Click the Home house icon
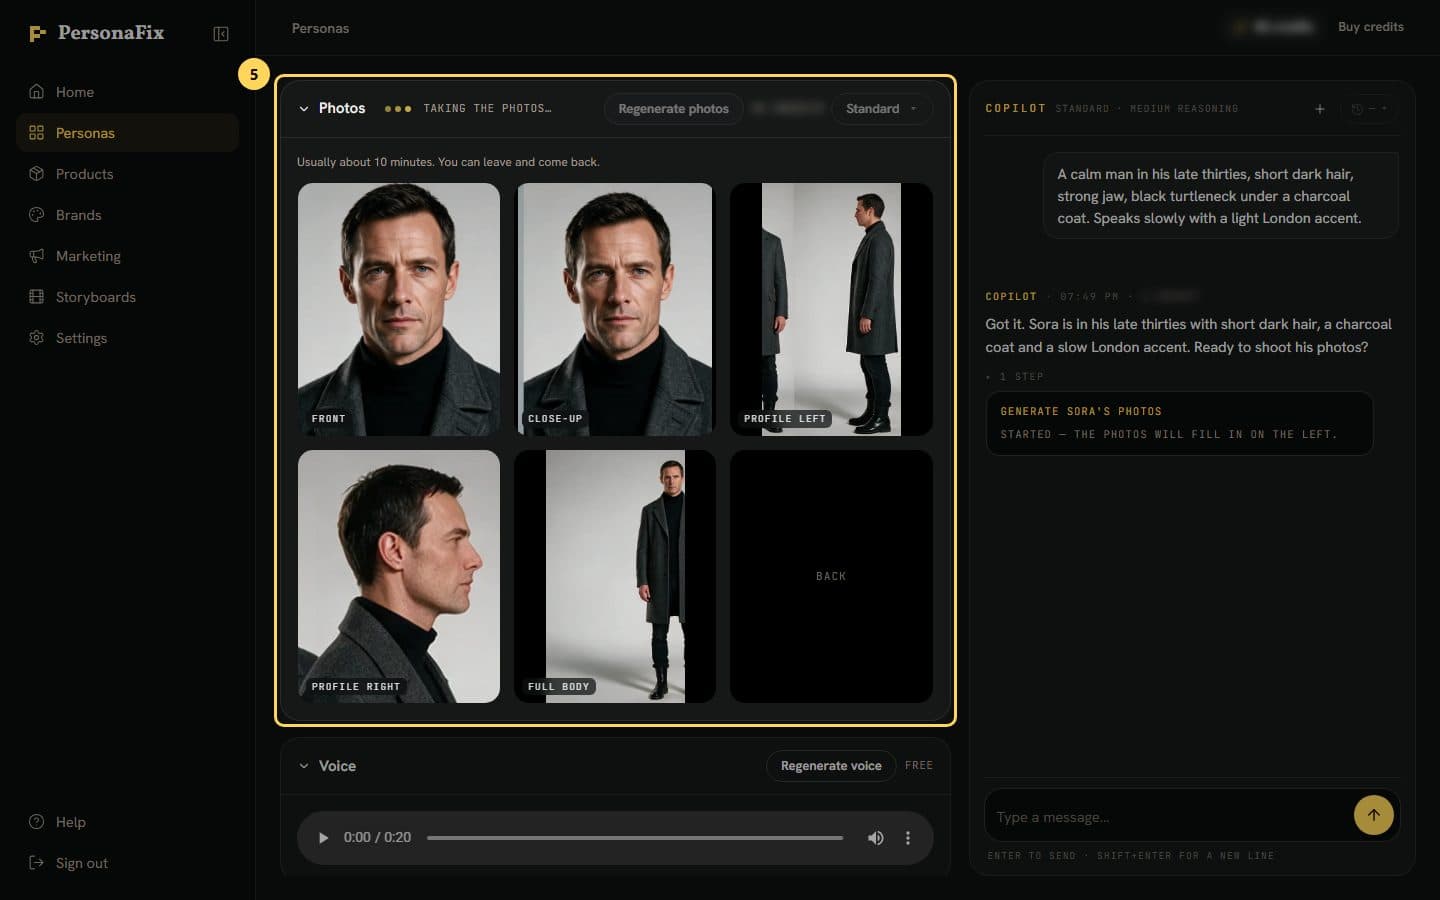 37,92
